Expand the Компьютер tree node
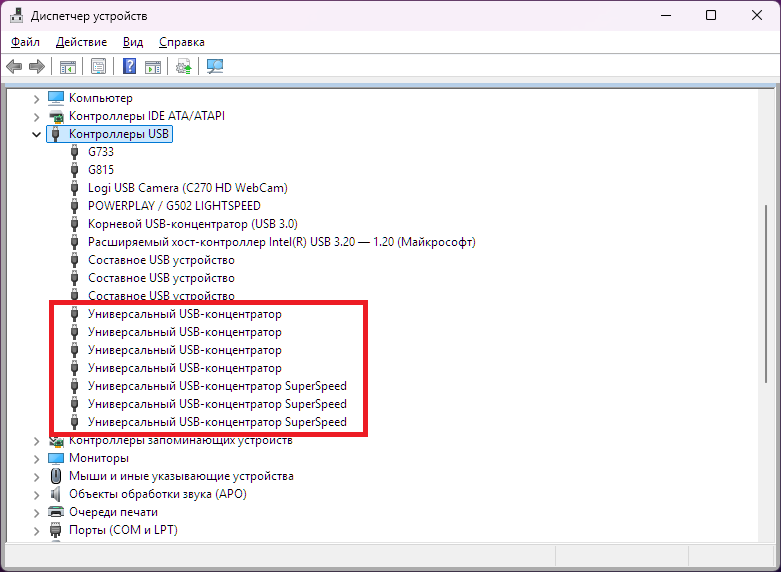Image resolution: width=781 pixels, height=572 pixels. tap(37, 98)
